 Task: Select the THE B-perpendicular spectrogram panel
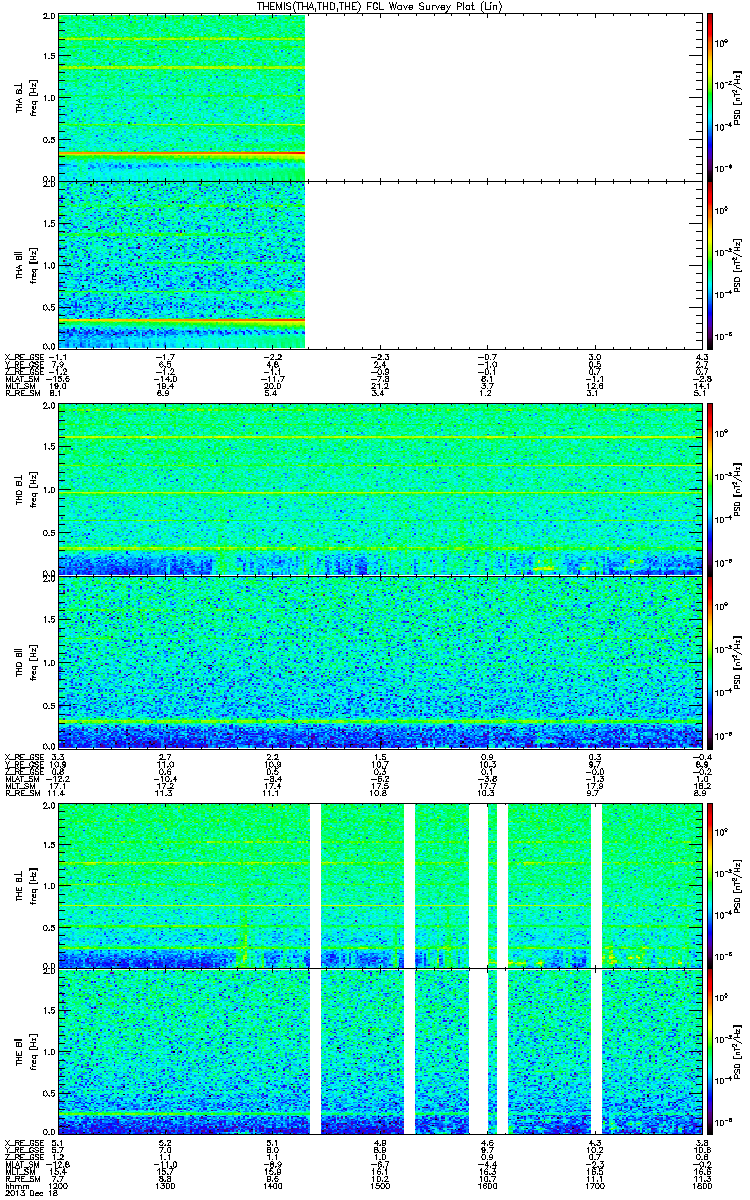pyautogui.click(x=377, y=885)
